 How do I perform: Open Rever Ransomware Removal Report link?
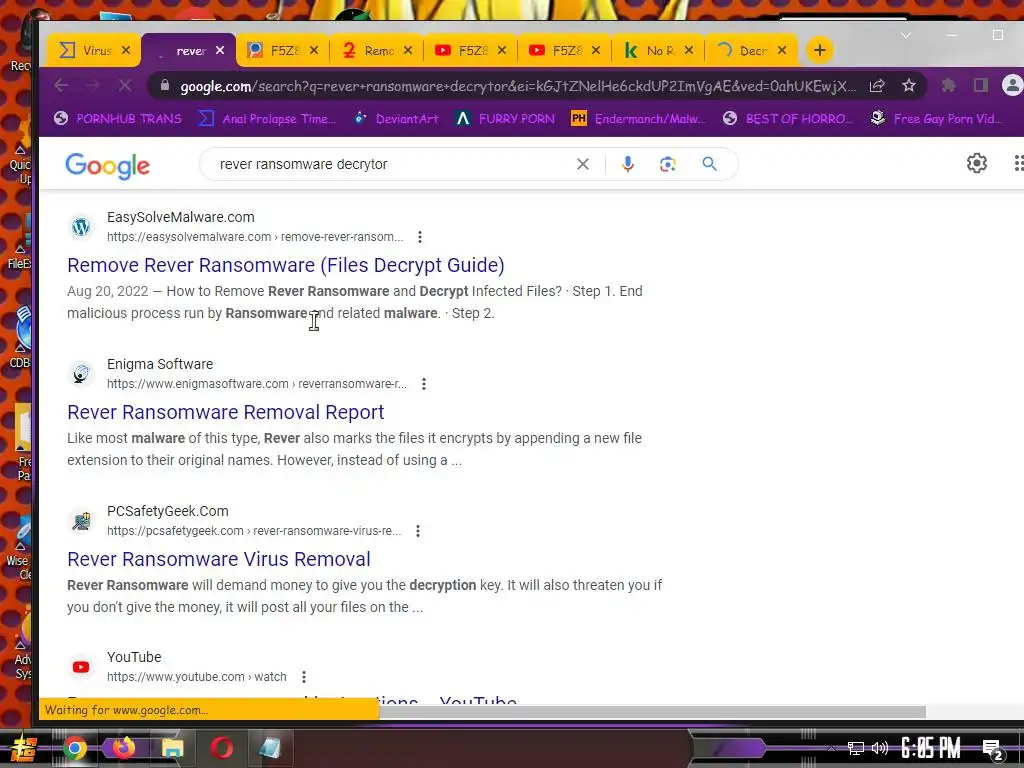(225, 412)
